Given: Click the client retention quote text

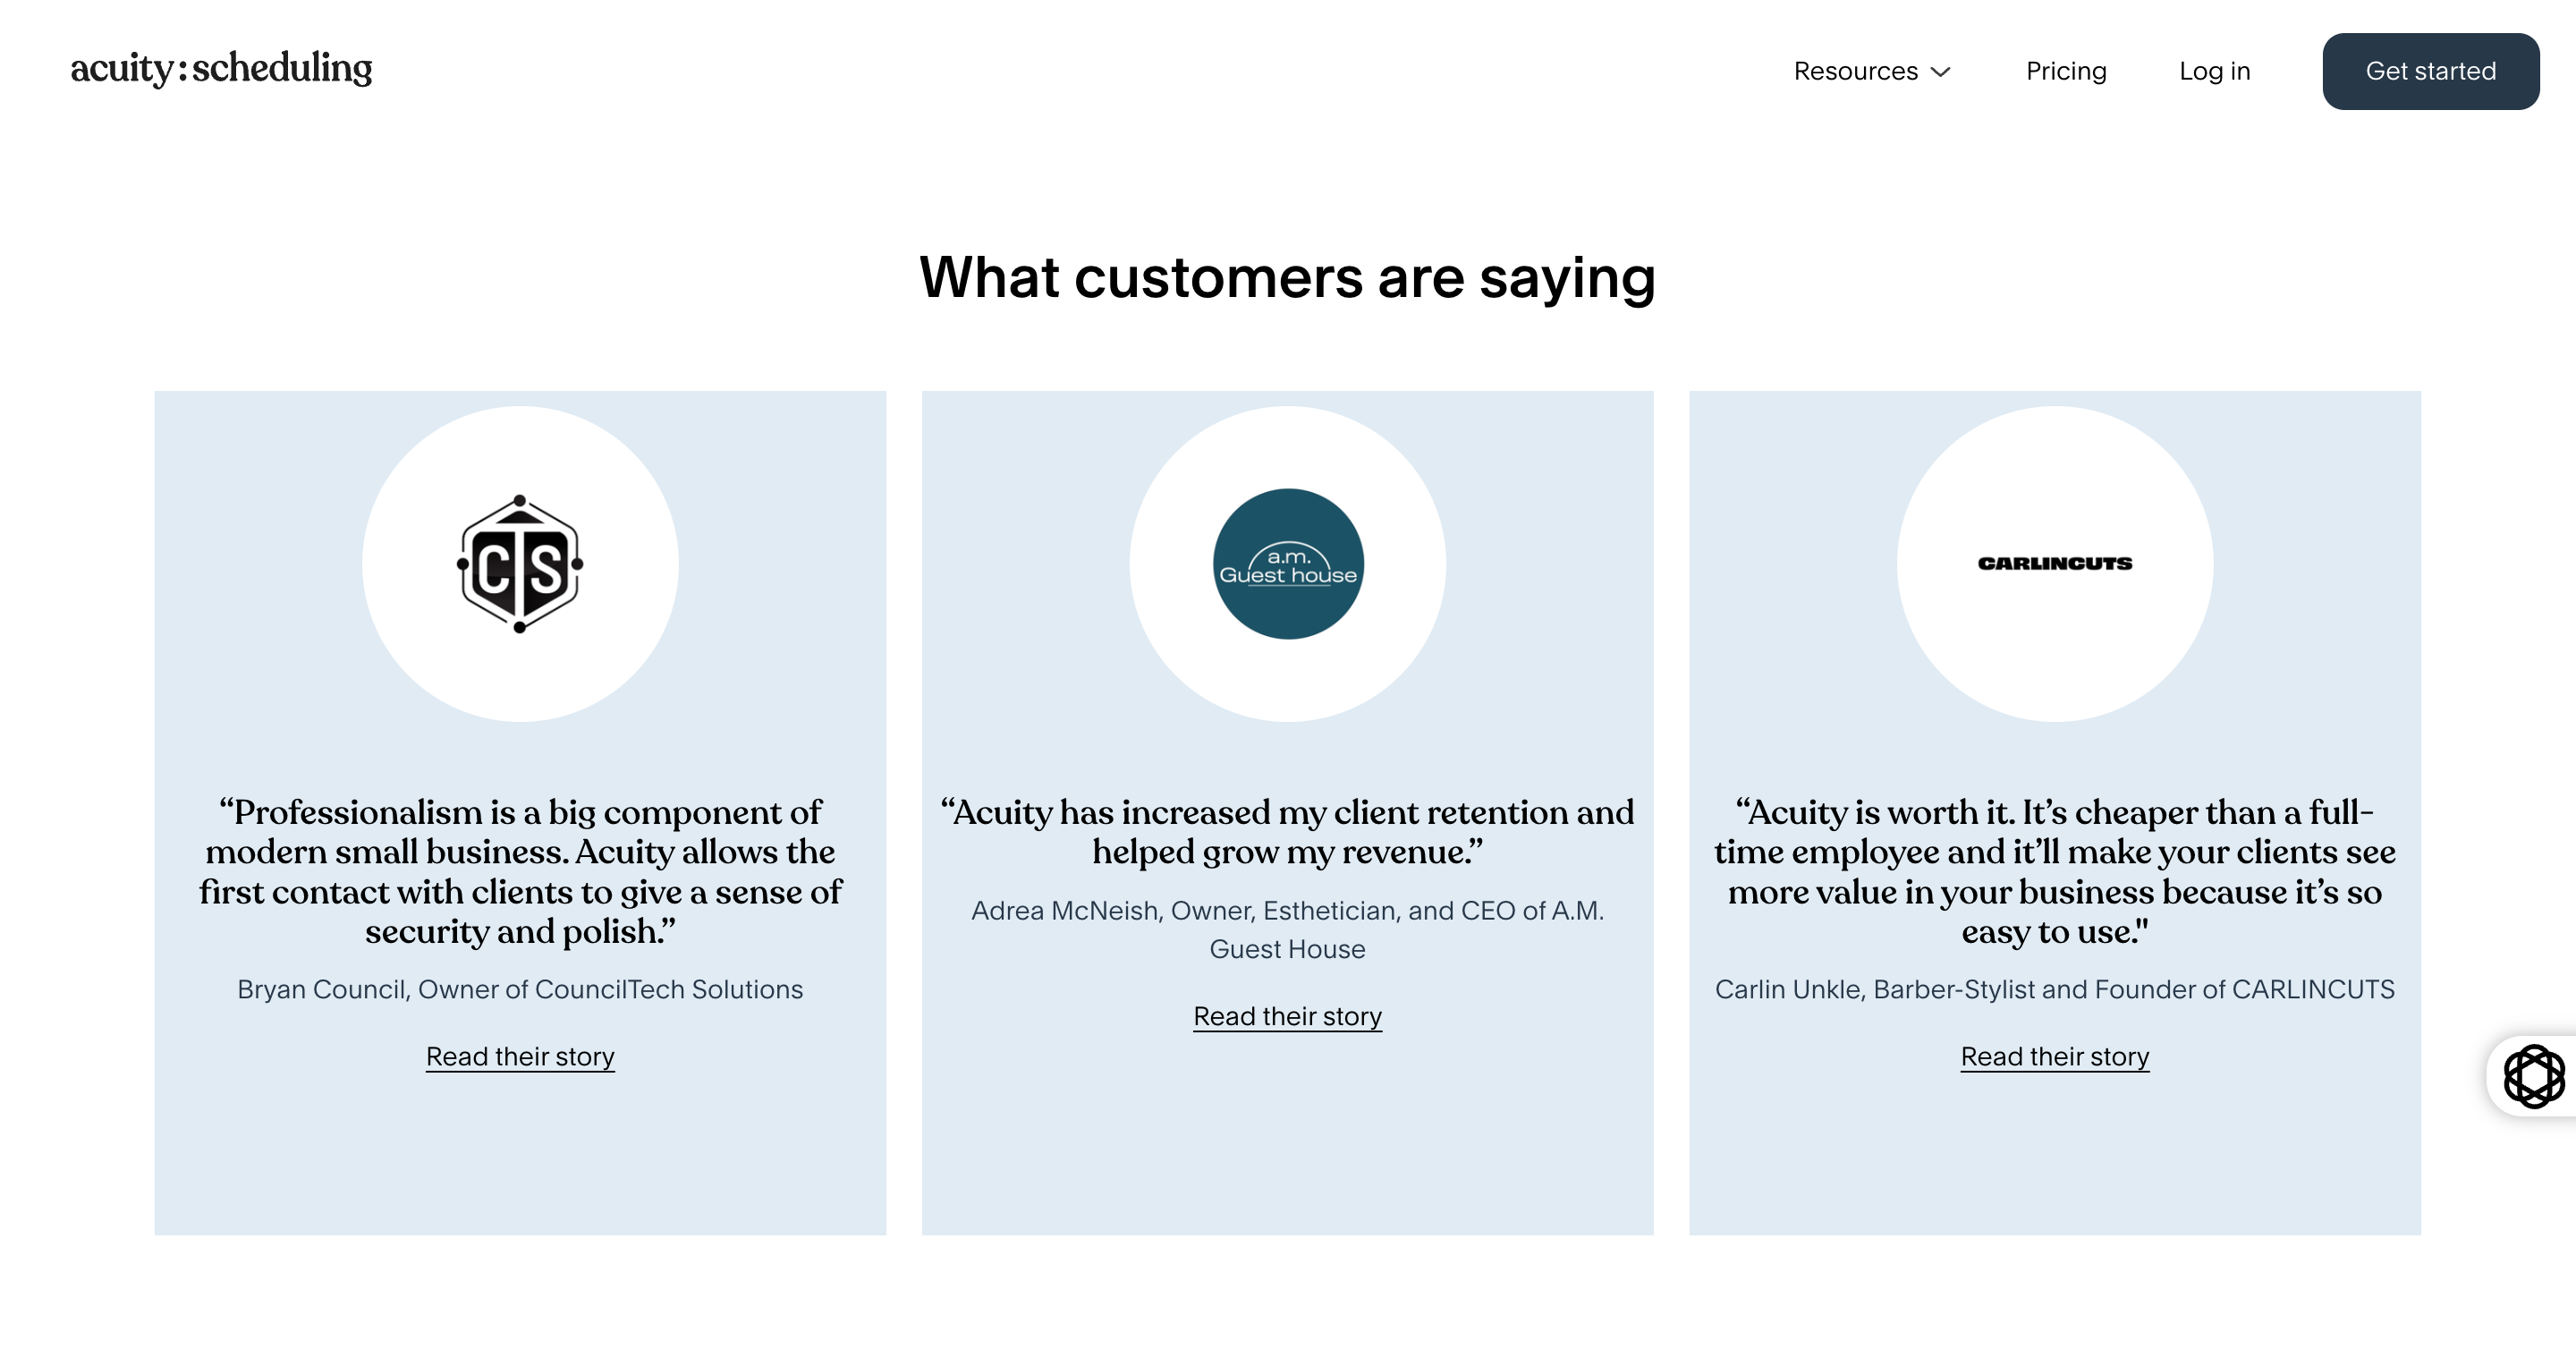Looking at the screenshot, I should coord(1287,831).
